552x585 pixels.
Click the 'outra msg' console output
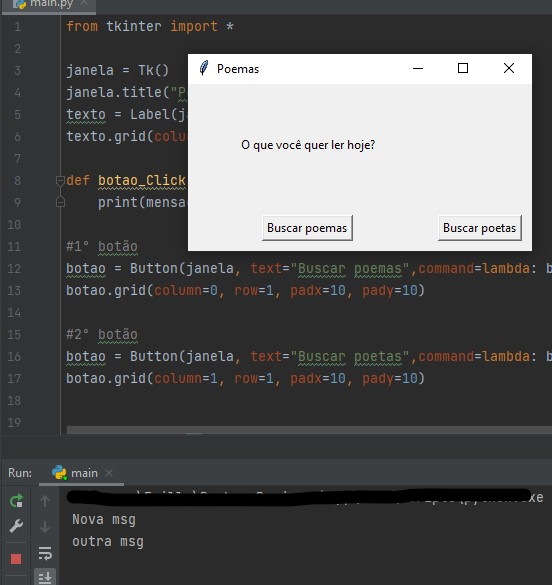[x=108, y=541]
